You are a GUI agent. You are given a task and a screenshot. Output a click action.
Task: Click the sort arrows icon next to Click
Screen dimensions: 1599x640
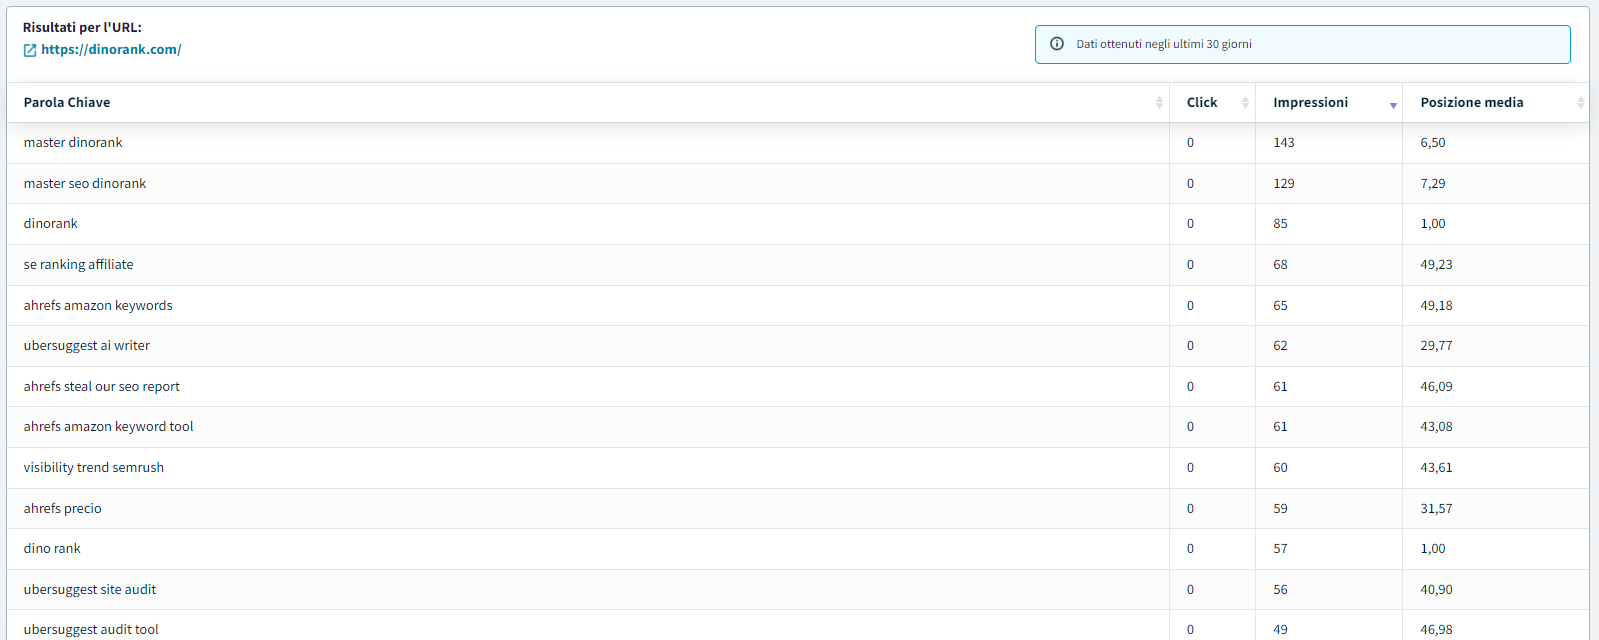pyautogui.click(x=1245, y=103)
